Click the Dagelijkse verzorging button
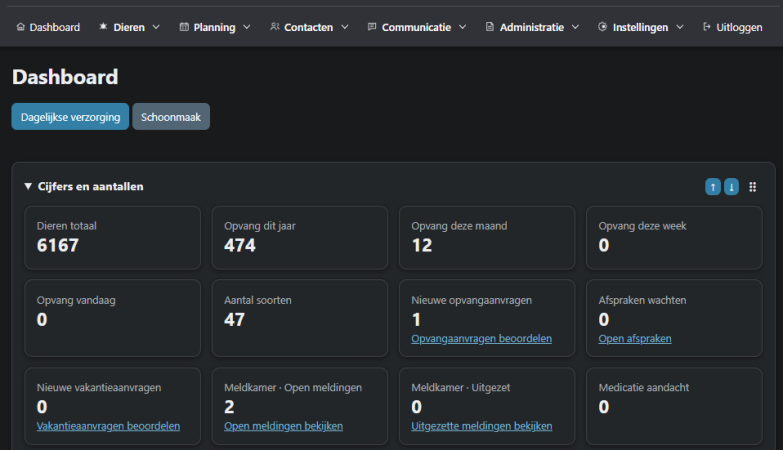 70,117
